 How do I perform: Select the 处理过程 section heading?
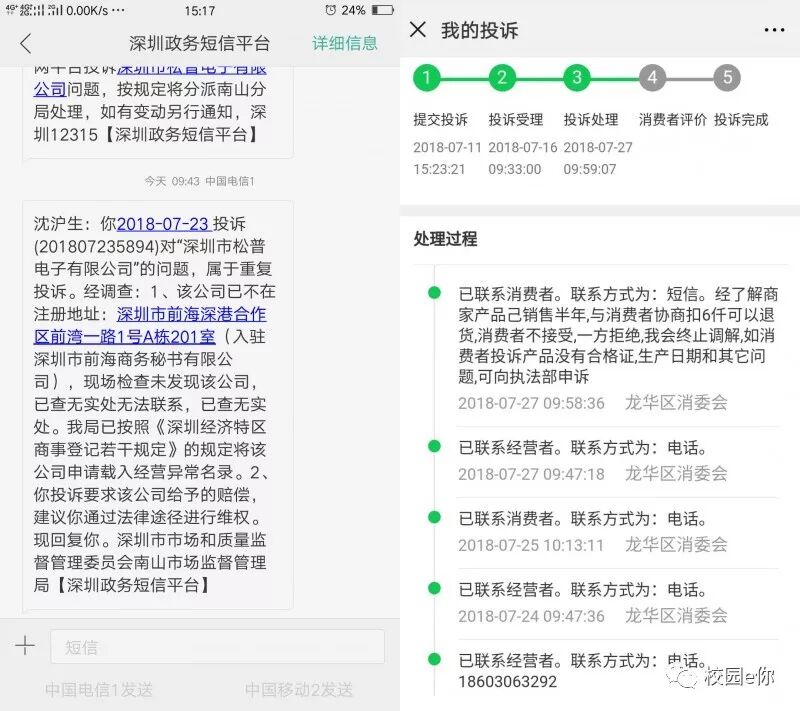point(445,239)
